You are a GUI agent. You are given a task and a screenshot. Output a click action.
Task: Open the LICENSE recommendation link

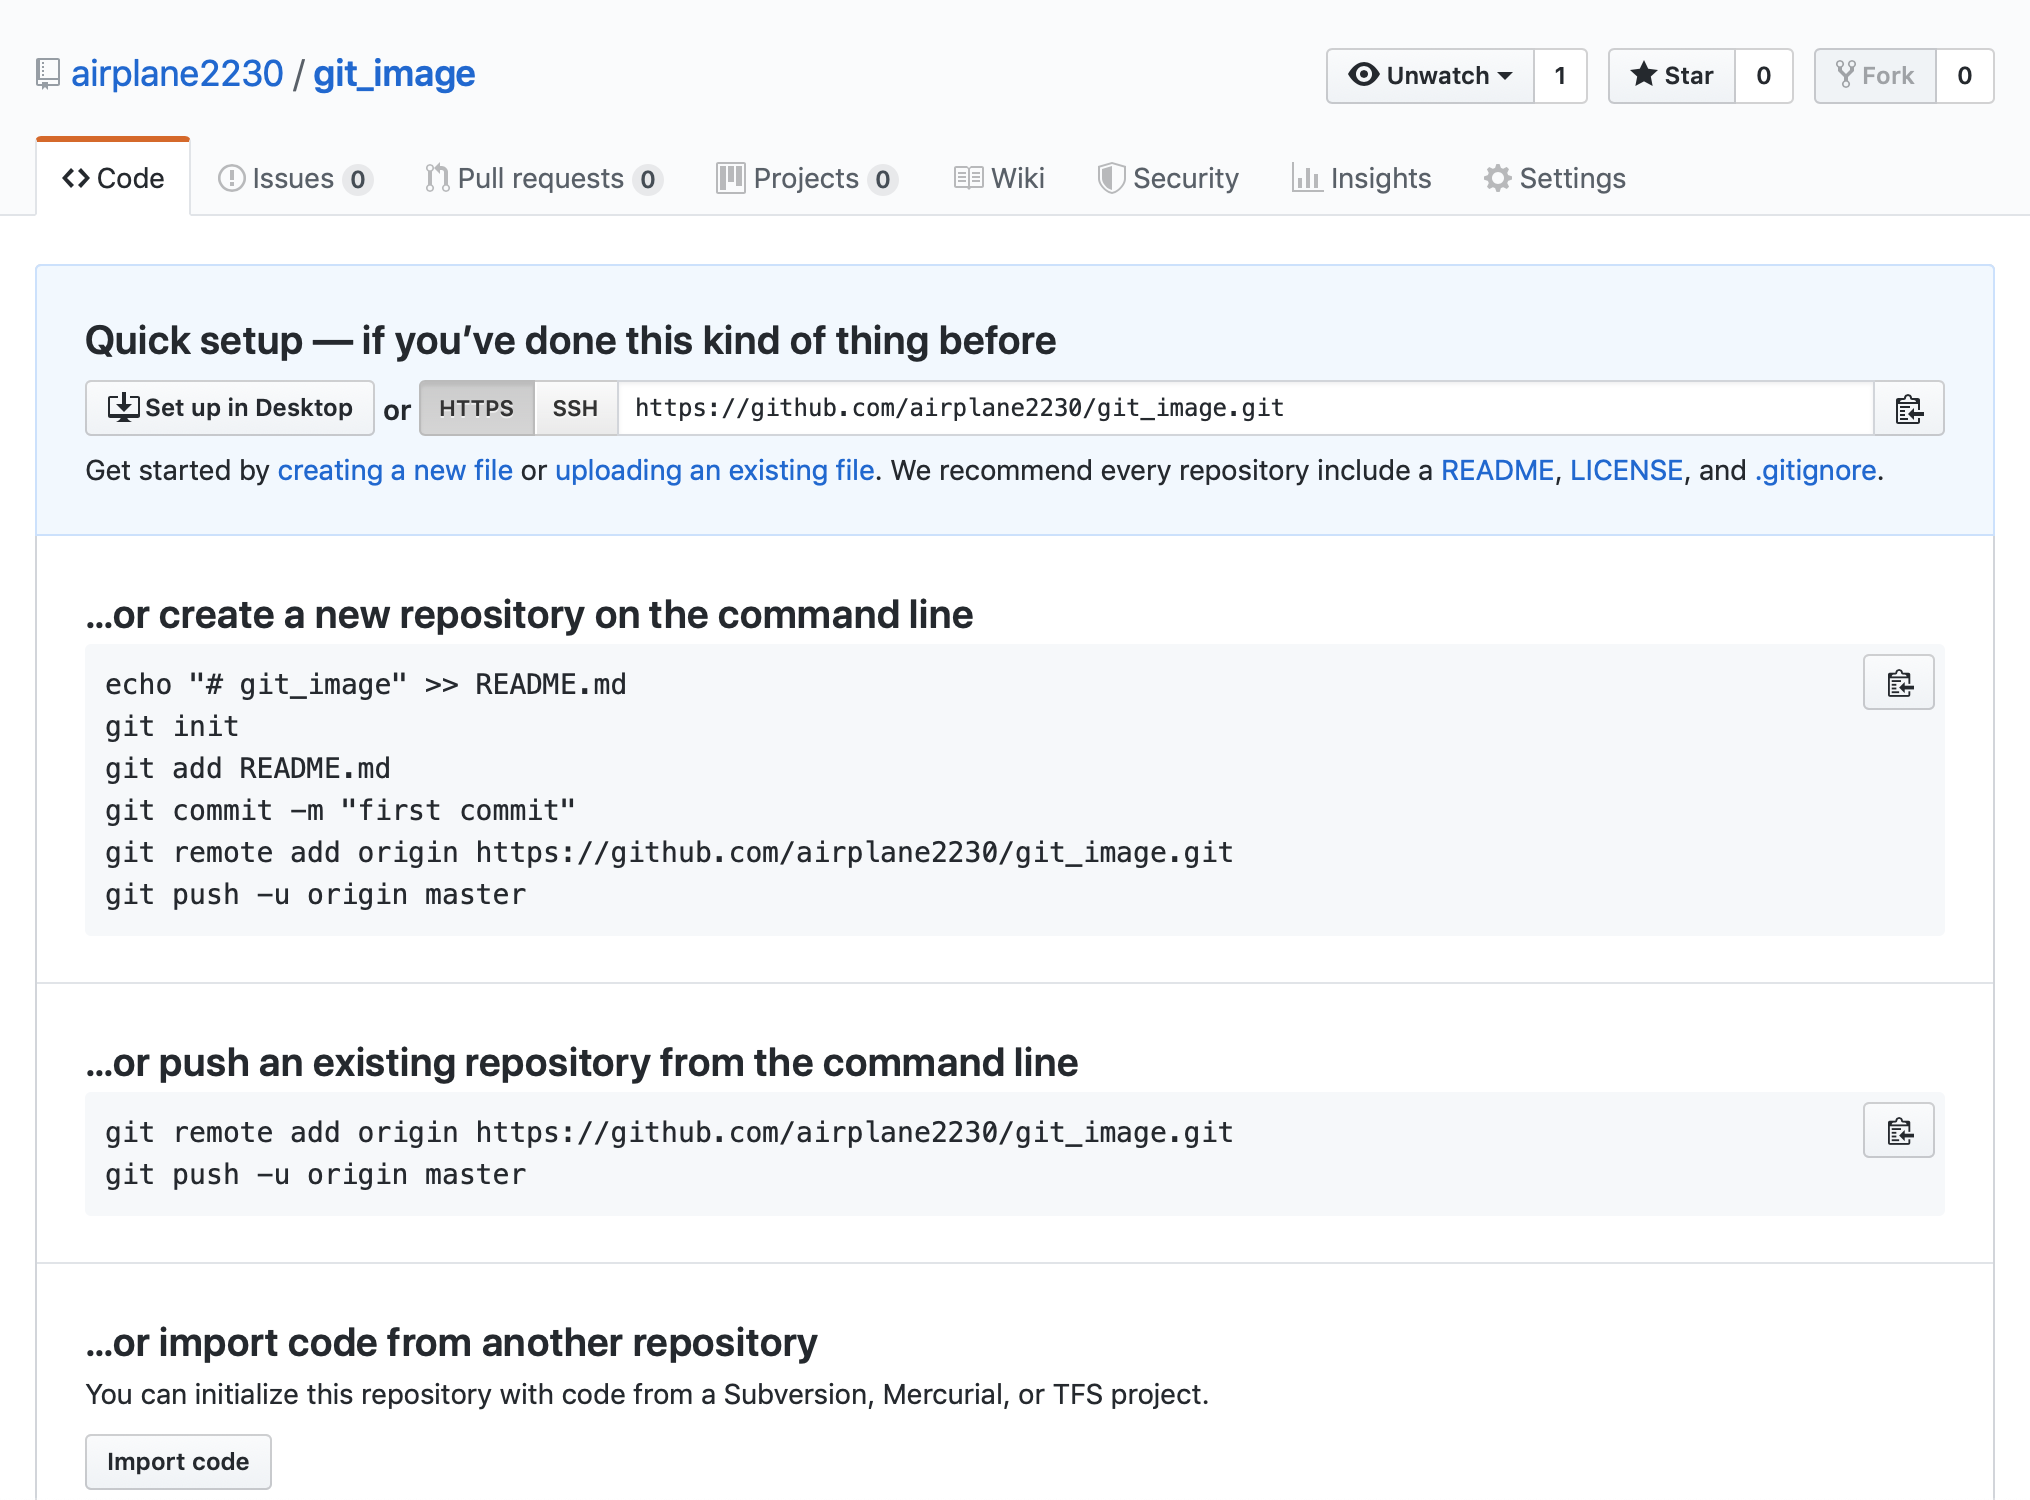click(1626, 470)
